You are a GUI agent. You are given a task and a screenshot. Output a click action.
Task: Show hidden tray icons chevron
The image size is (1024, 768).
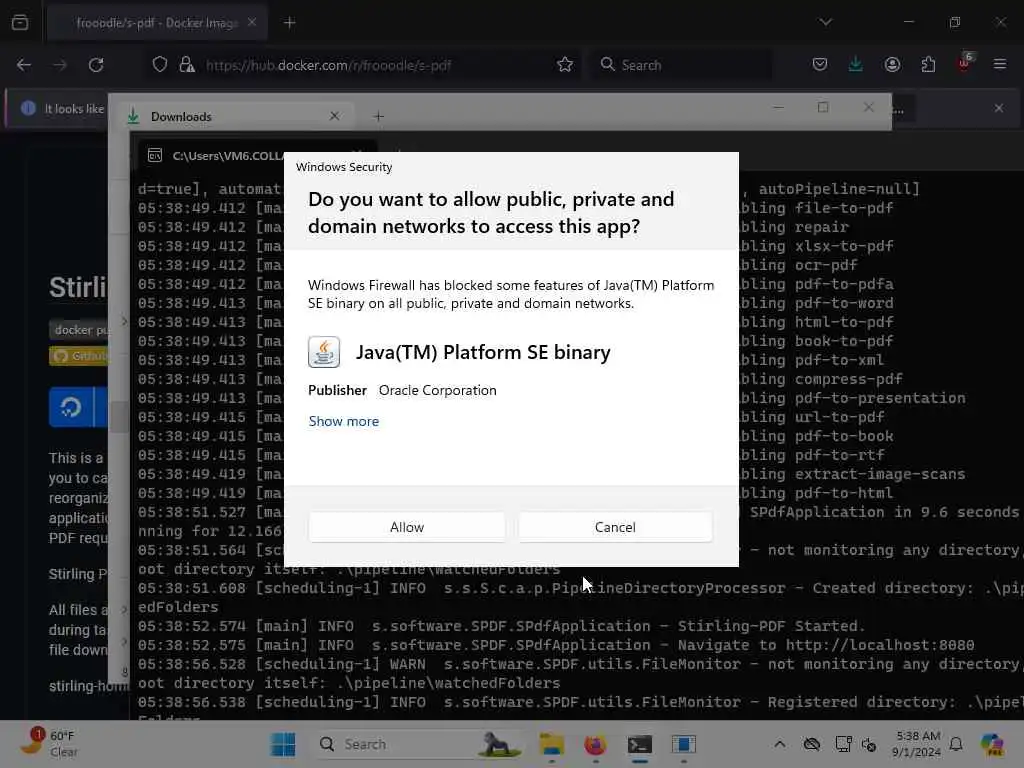[x=780, y=744]
